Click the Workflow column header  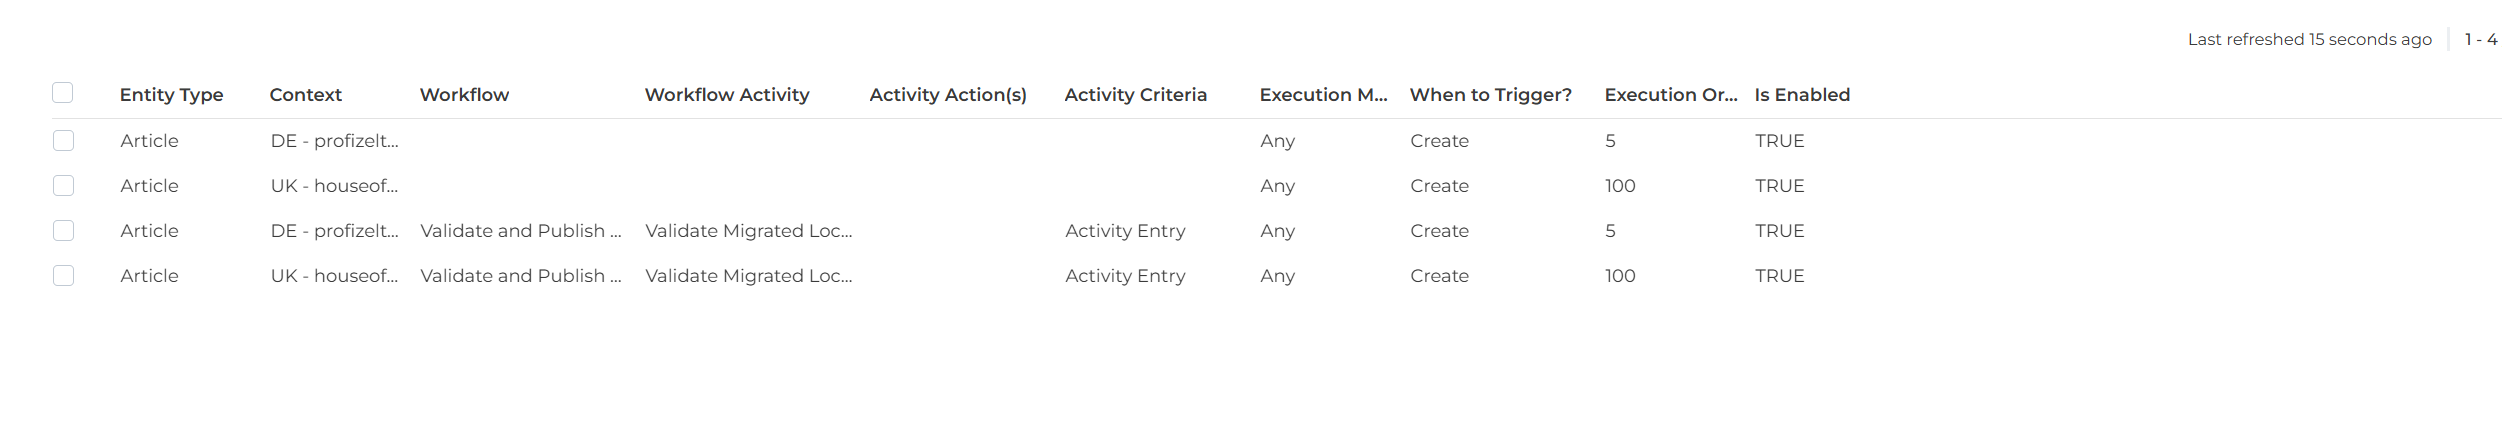tap(464, 95)
